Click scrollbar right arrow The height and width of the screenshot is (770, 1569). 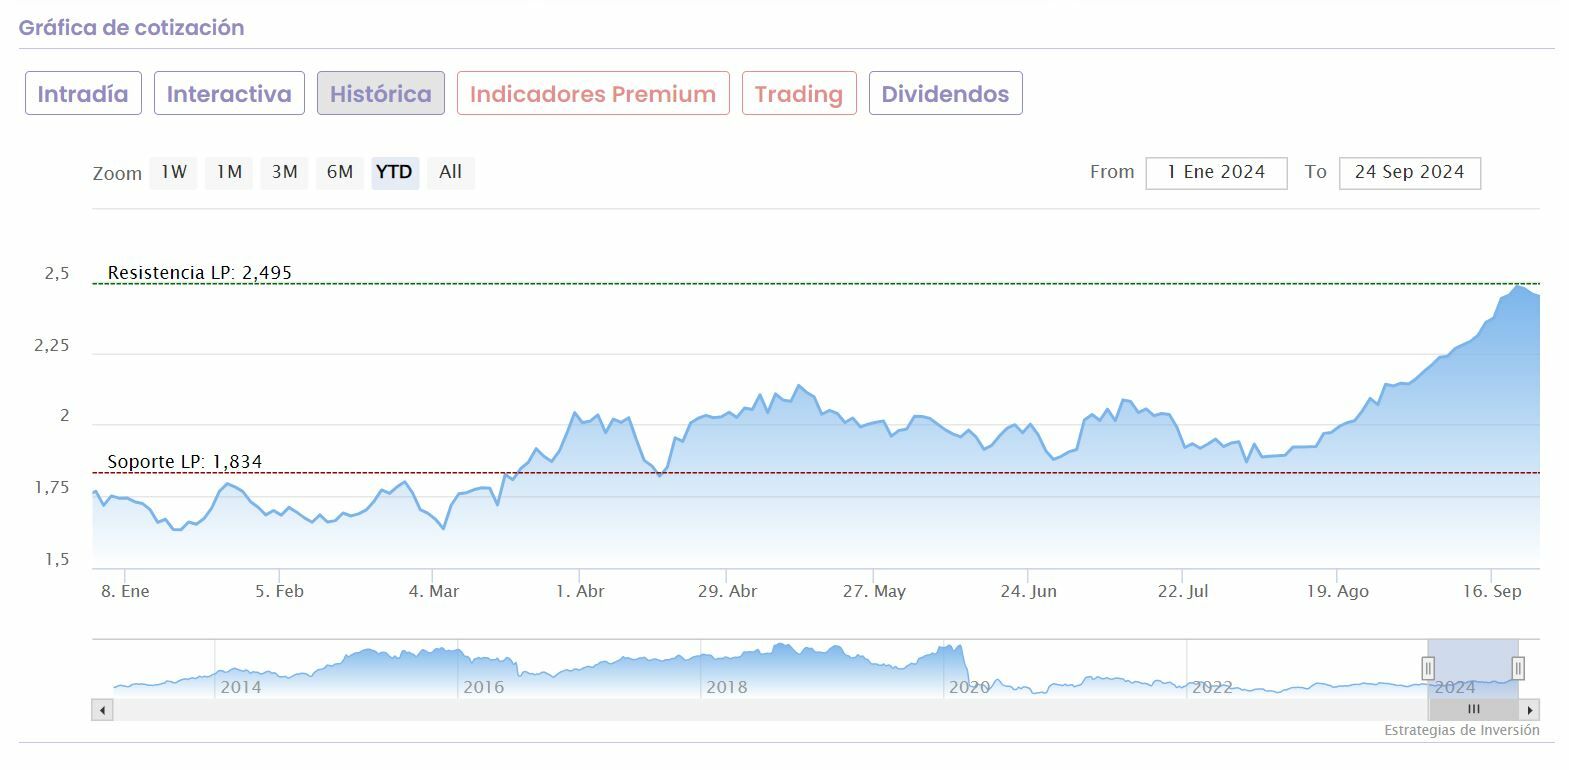(1530, 710)
